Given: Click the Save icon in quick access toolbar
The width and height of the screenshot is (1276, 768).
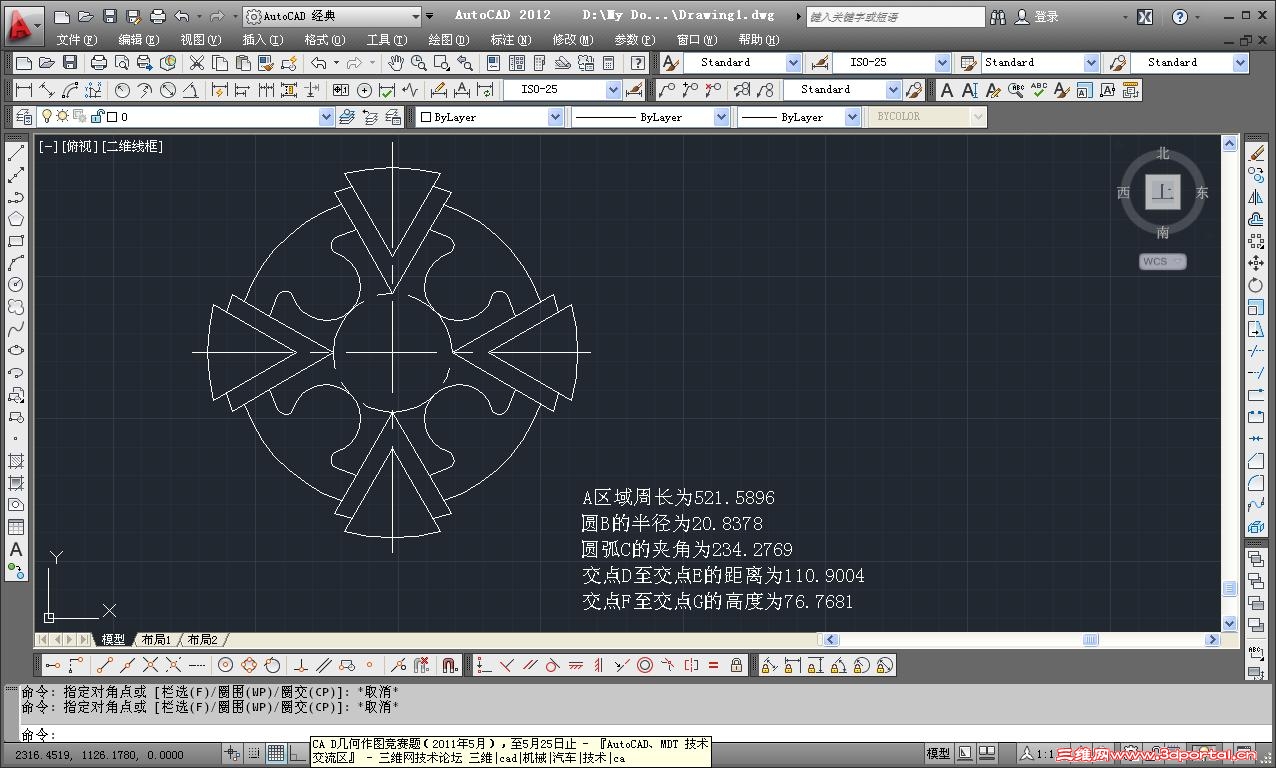Looking at the screenshot, I should pyautogui.click(x=110, y=17).
